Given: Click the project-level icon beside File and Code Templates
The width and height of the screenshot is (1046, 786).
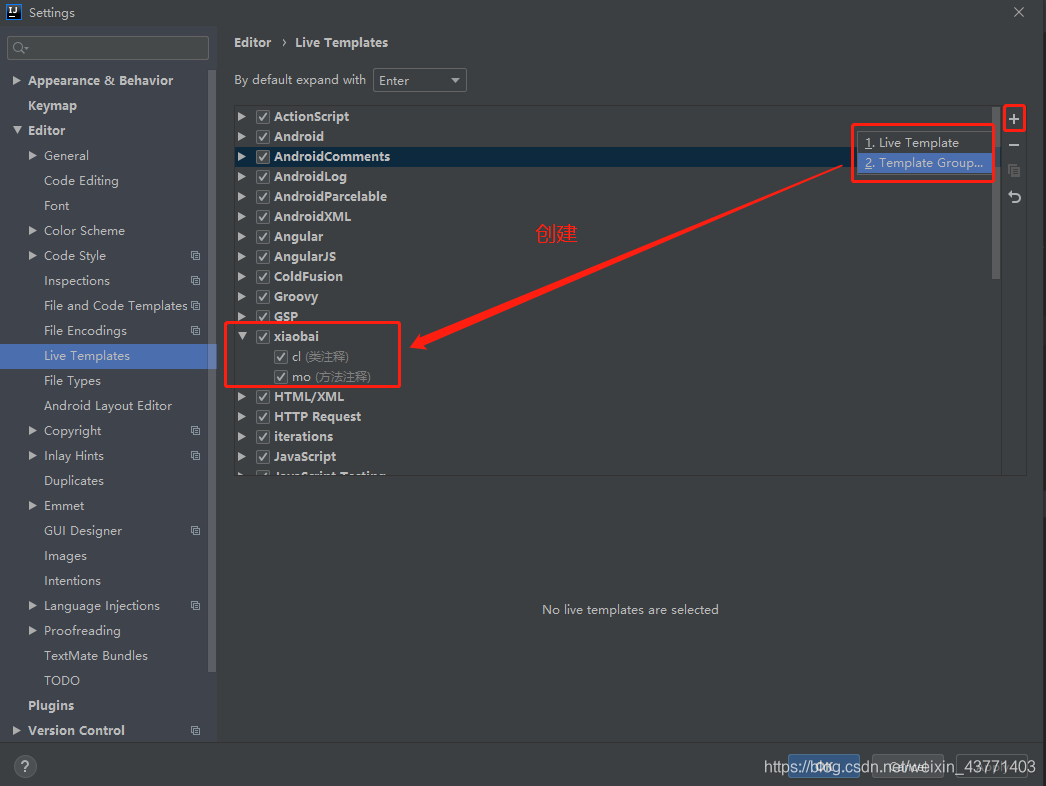Looking at the screenshot, I should pyautogui.click(x=195, y=306).
